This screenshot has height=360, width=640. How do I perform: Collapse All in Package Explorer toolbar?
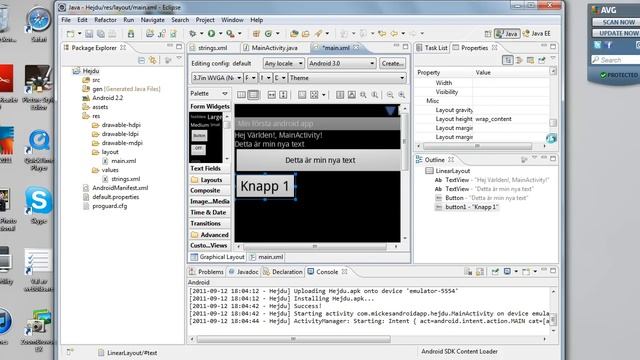pyautogui.click(x=141, y=60)
